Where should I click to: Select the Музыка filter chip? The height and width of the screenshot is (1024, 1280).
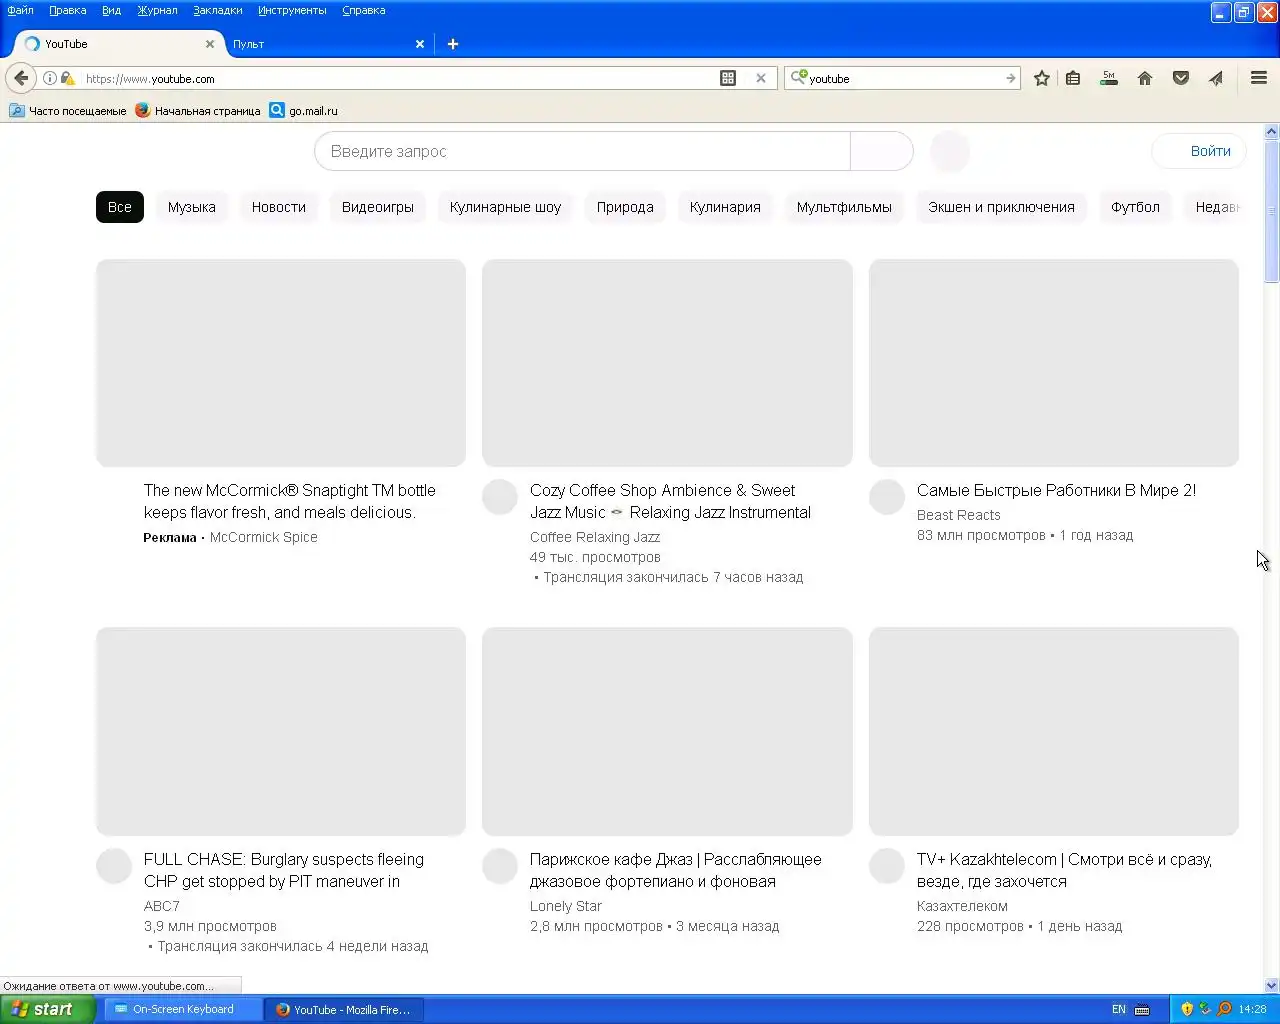[x=192, y=207]
